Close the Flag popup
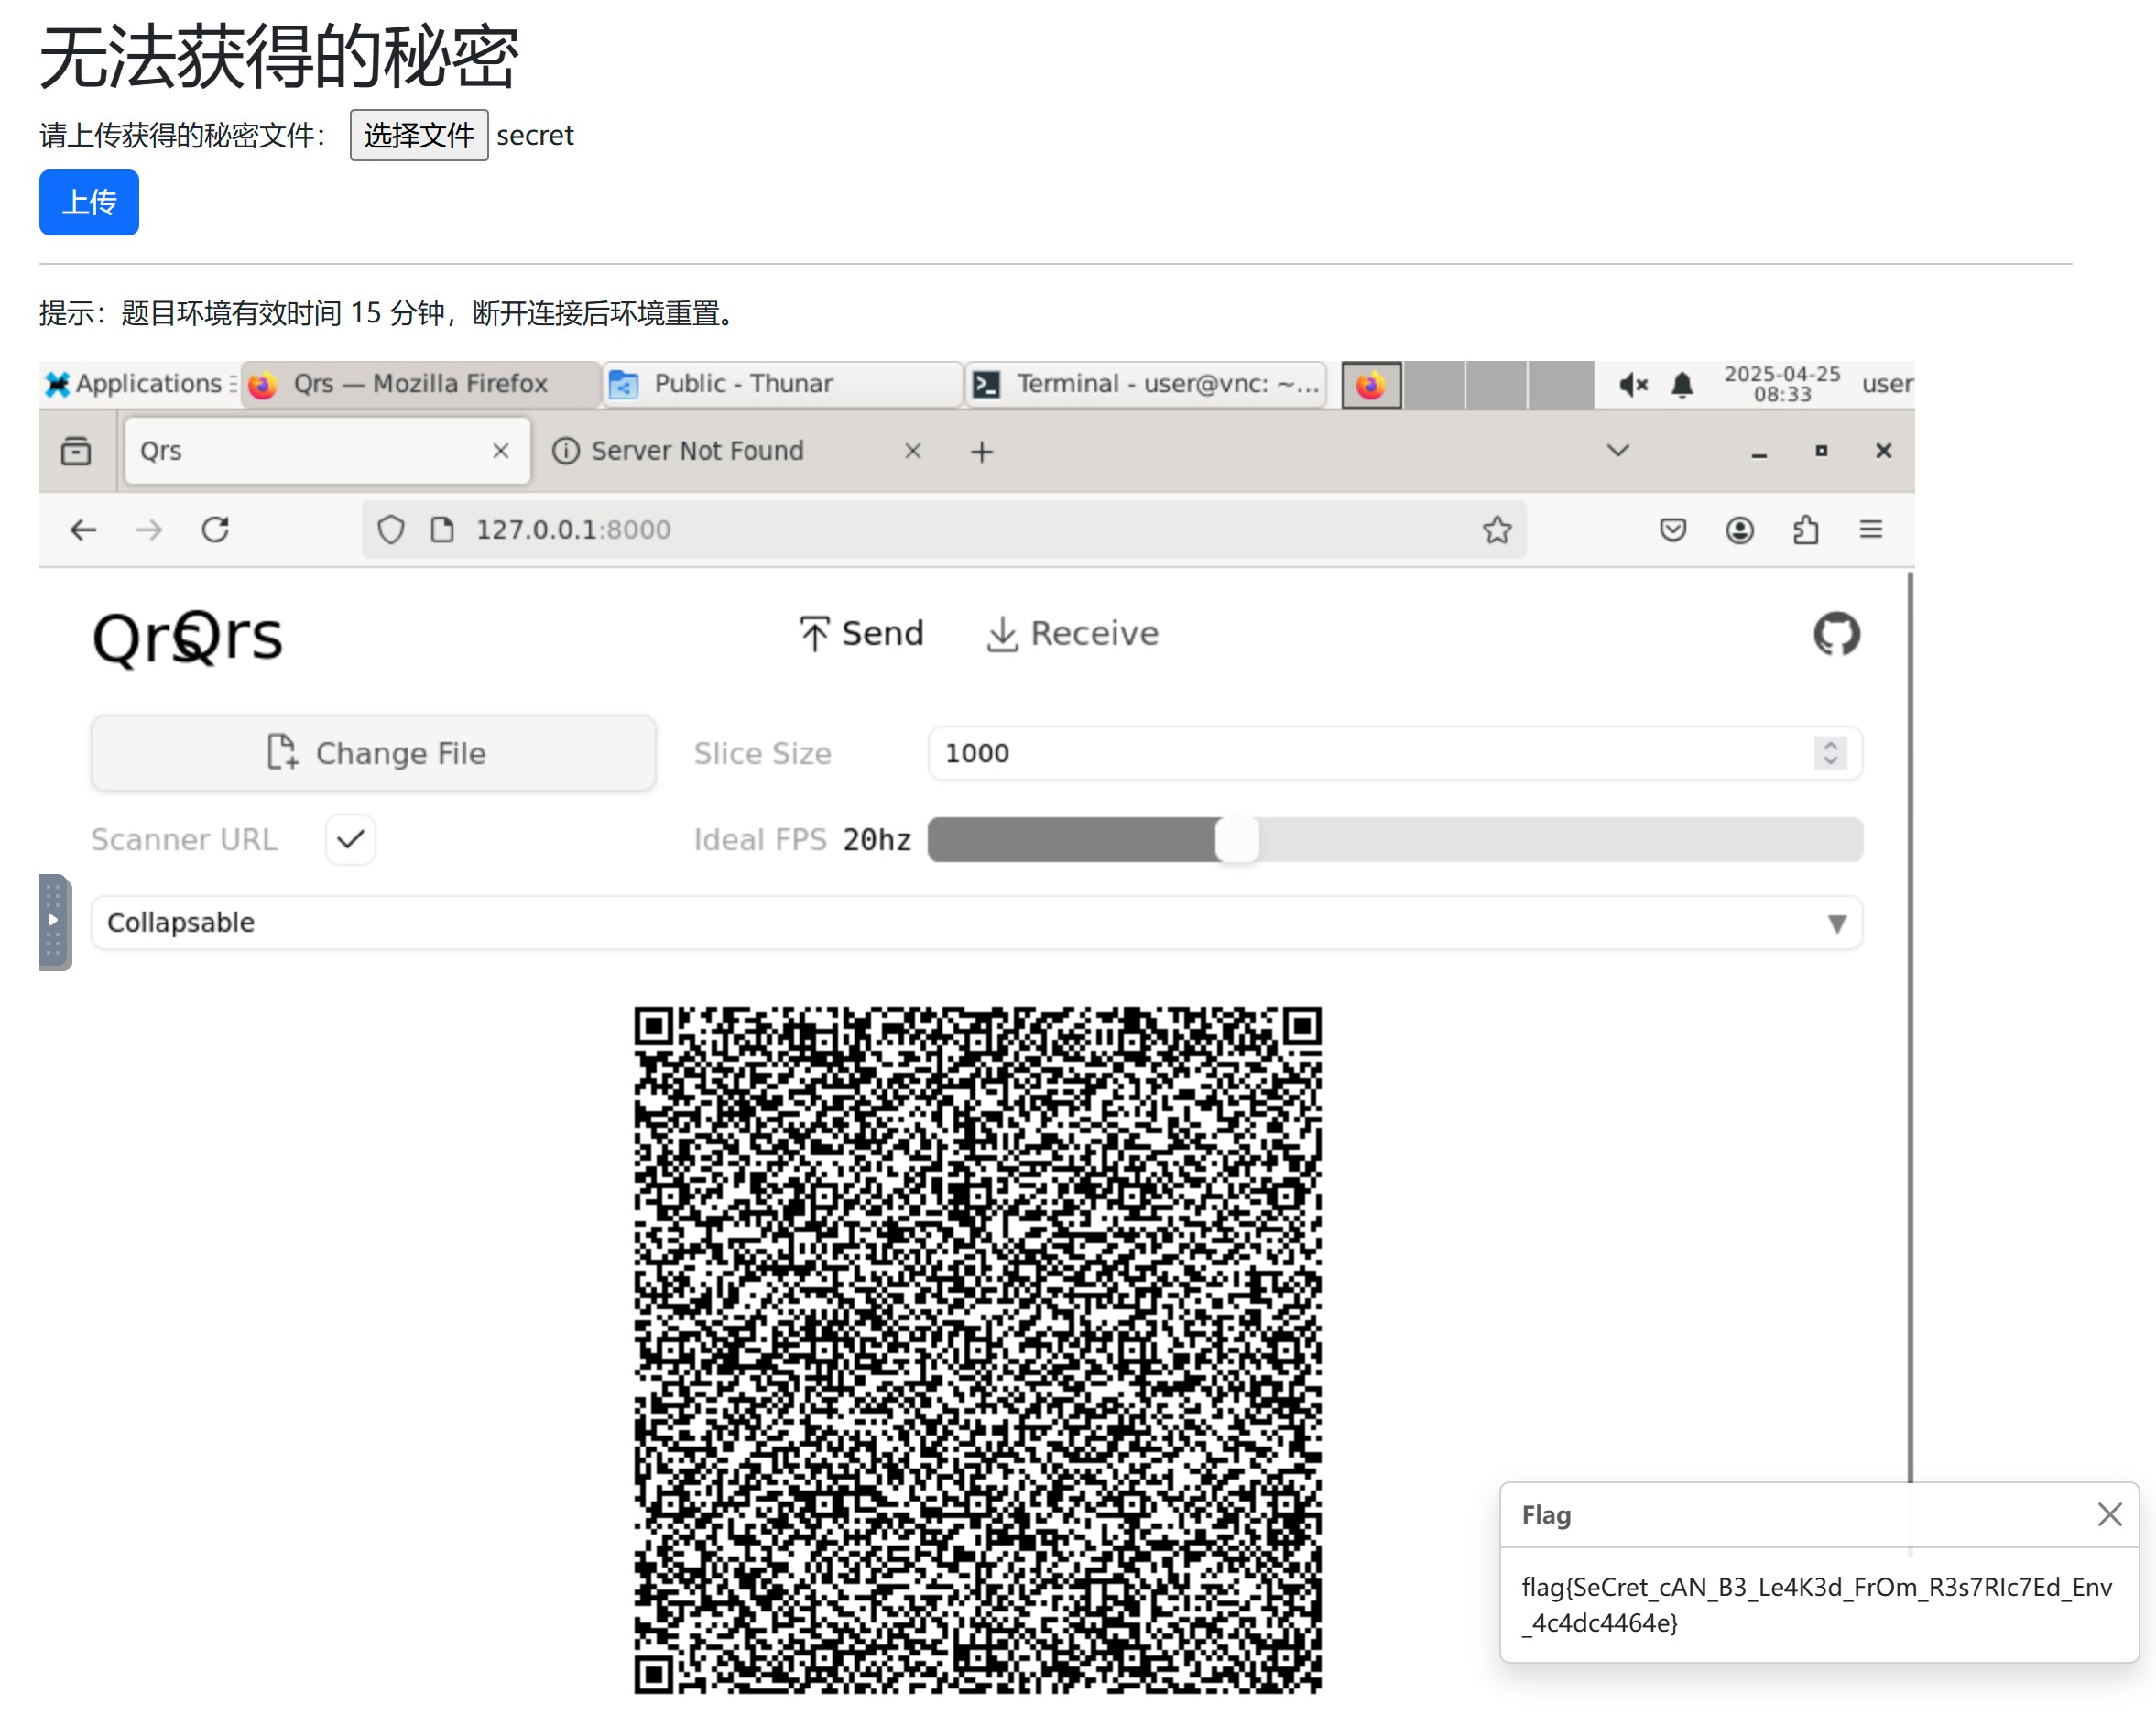 click(x=2109, y=1514)
